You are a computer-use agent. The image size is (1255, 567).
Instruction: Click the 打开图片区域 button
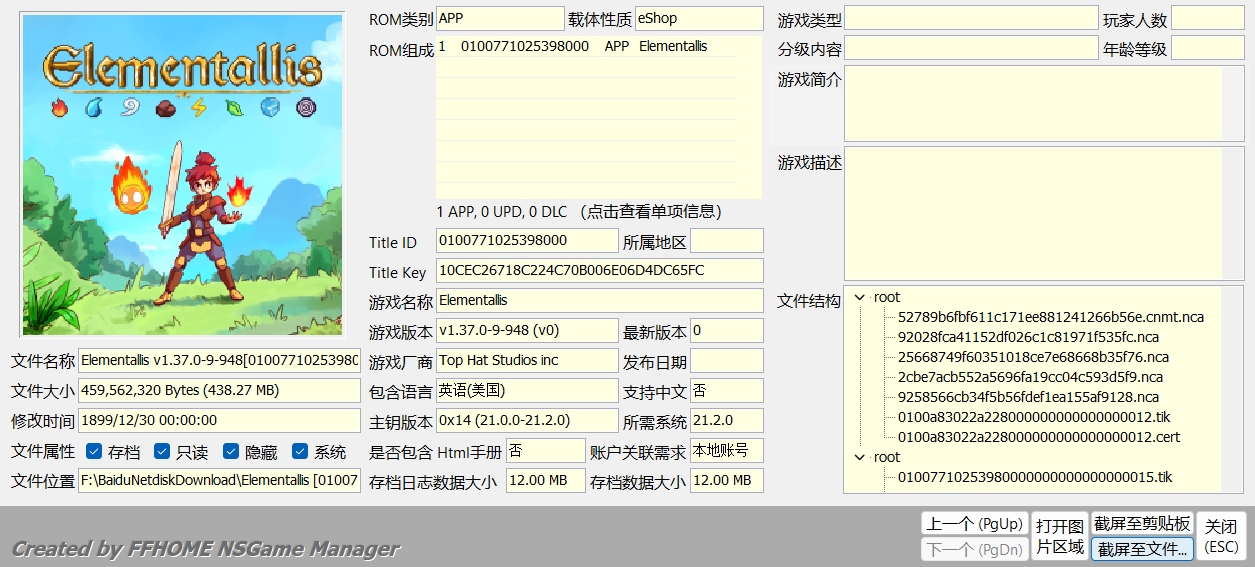click(1059, 537)
